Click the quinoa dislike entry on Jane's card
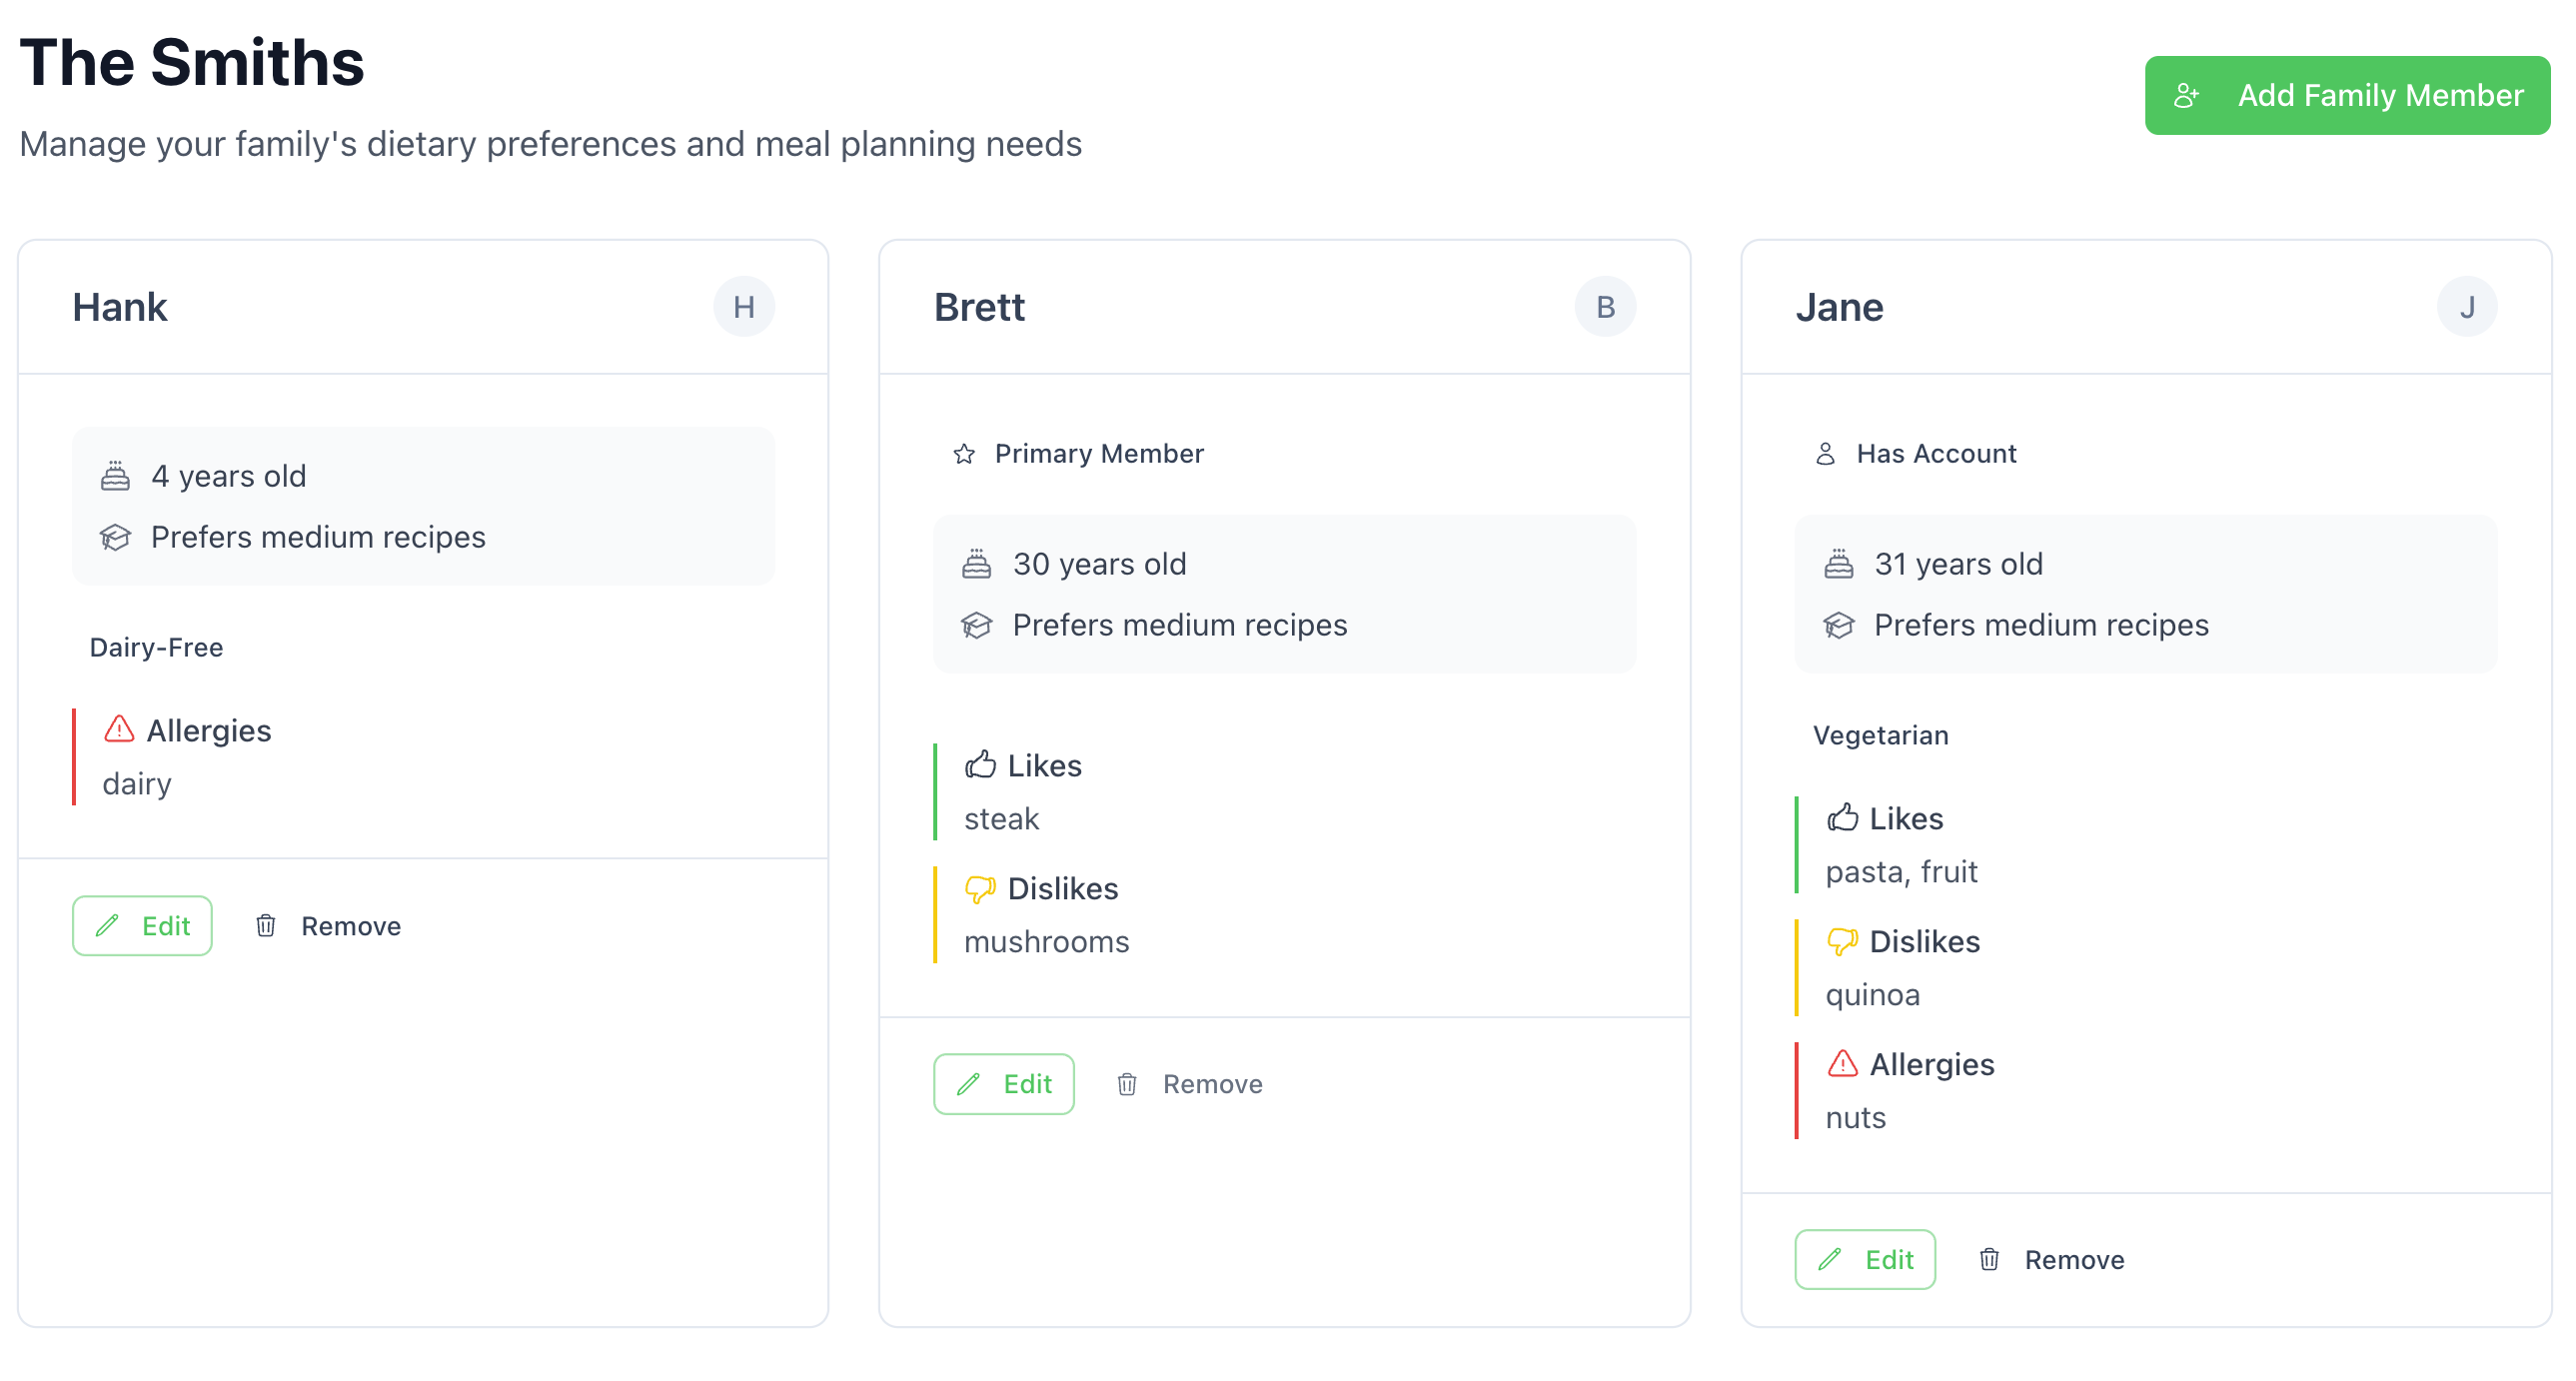This screenshot has height=1381, width=2576. pyautogui.click(x=1872, y=994)
